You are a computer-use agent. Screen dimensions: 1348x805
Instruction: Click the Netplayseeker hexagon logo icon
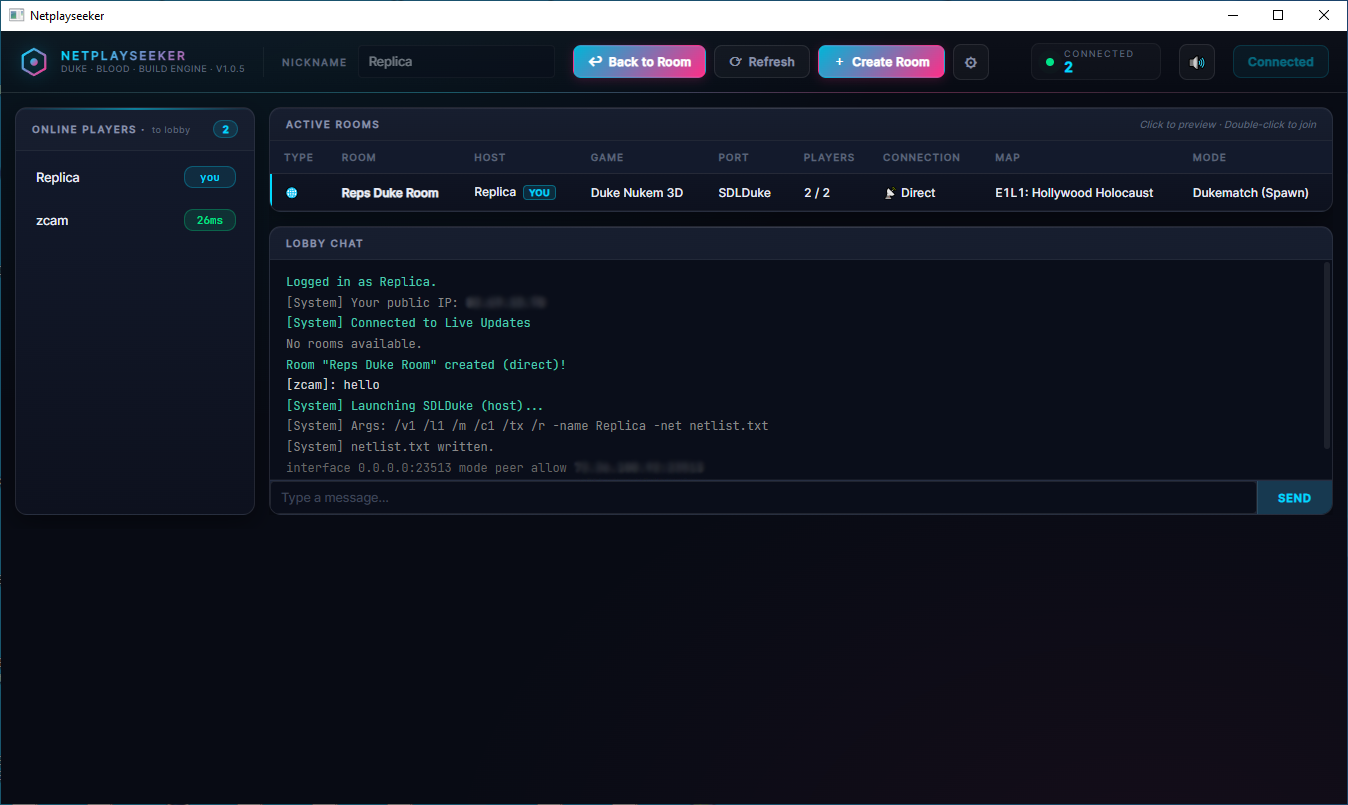click(x=34, y=62)
